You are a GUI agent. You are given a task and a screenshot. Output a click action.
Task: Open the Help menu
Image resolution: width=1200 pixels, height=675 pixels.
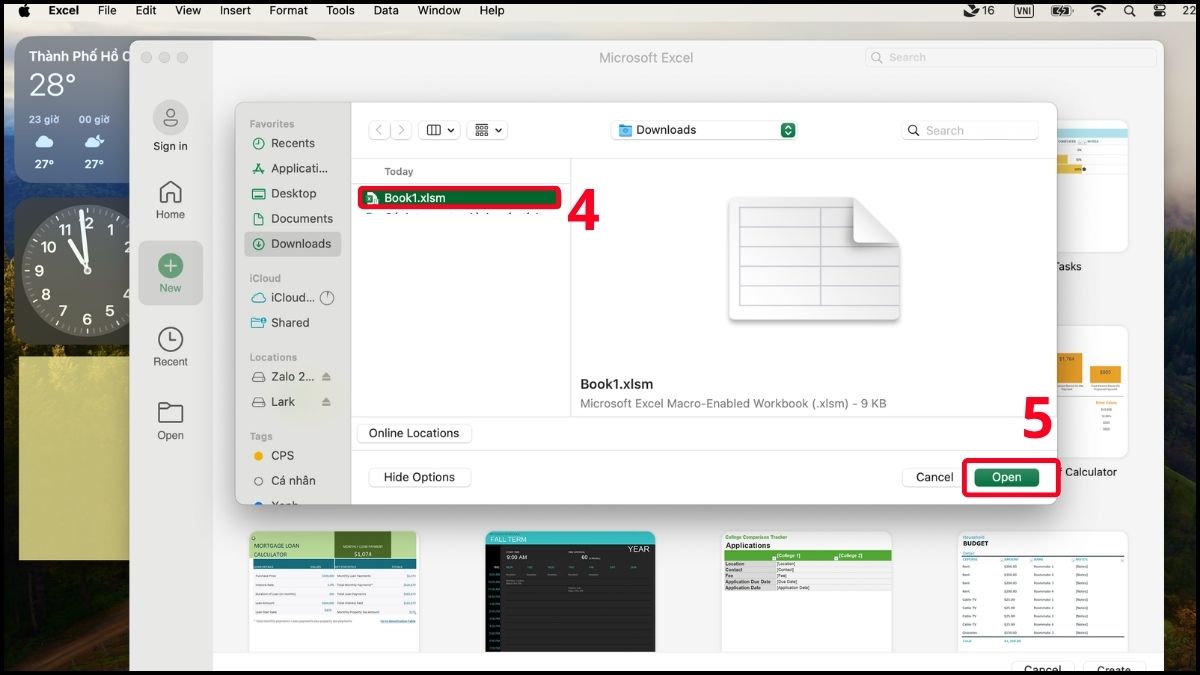pyautogui.click(x=492, y=10)
